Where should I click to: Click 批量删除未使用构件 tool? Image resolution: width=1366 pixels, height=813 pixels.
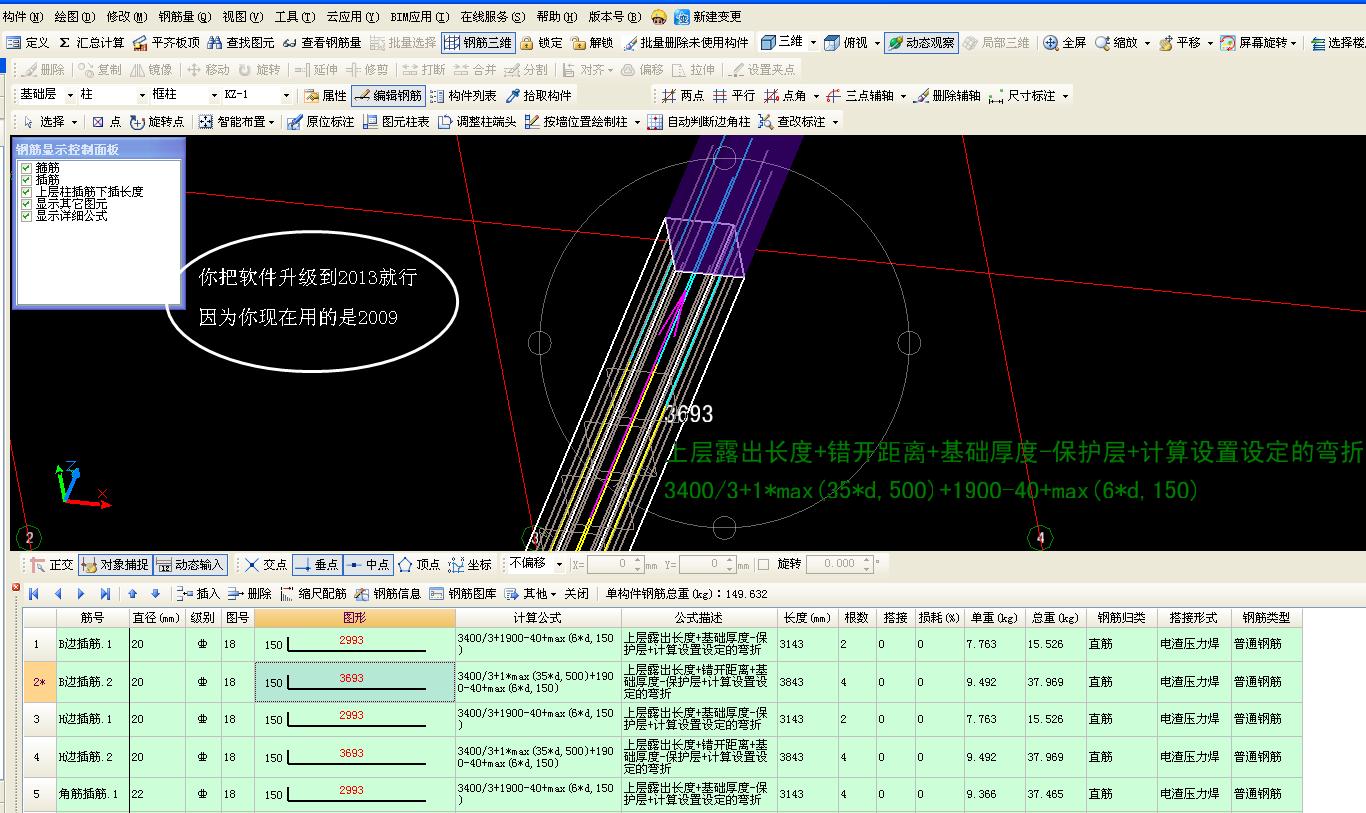pos(686,43)
